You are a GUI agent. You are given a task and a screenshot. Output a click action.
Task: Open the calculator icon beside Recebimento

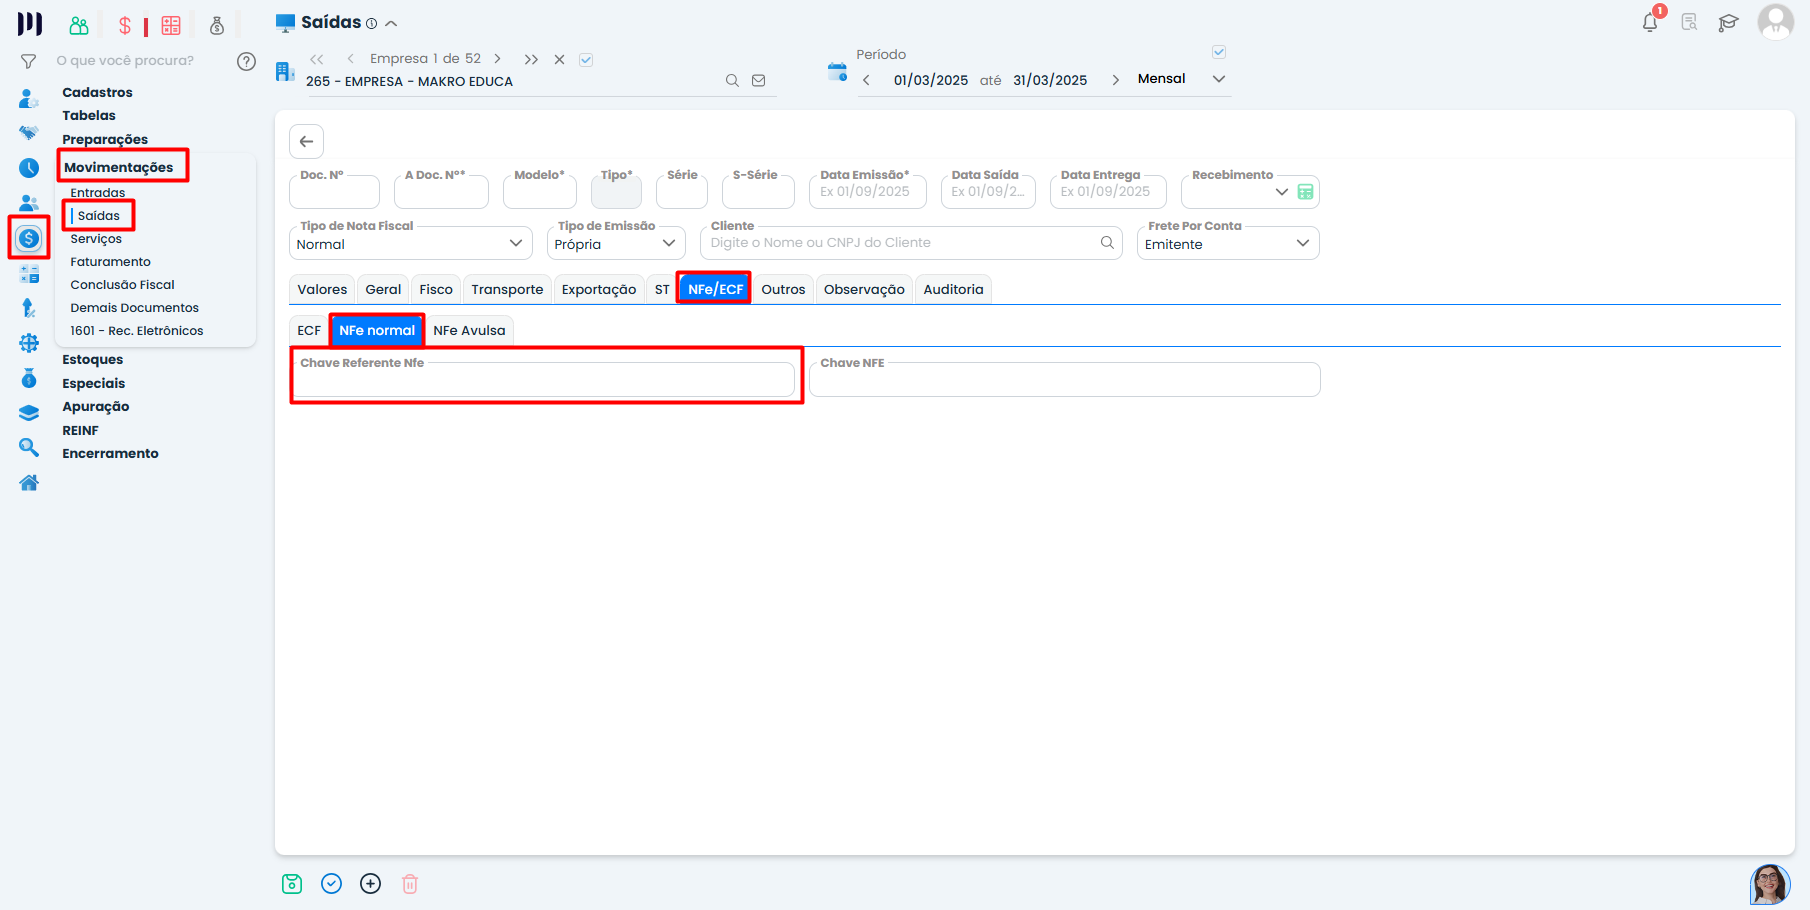(x=1305, y=192)
